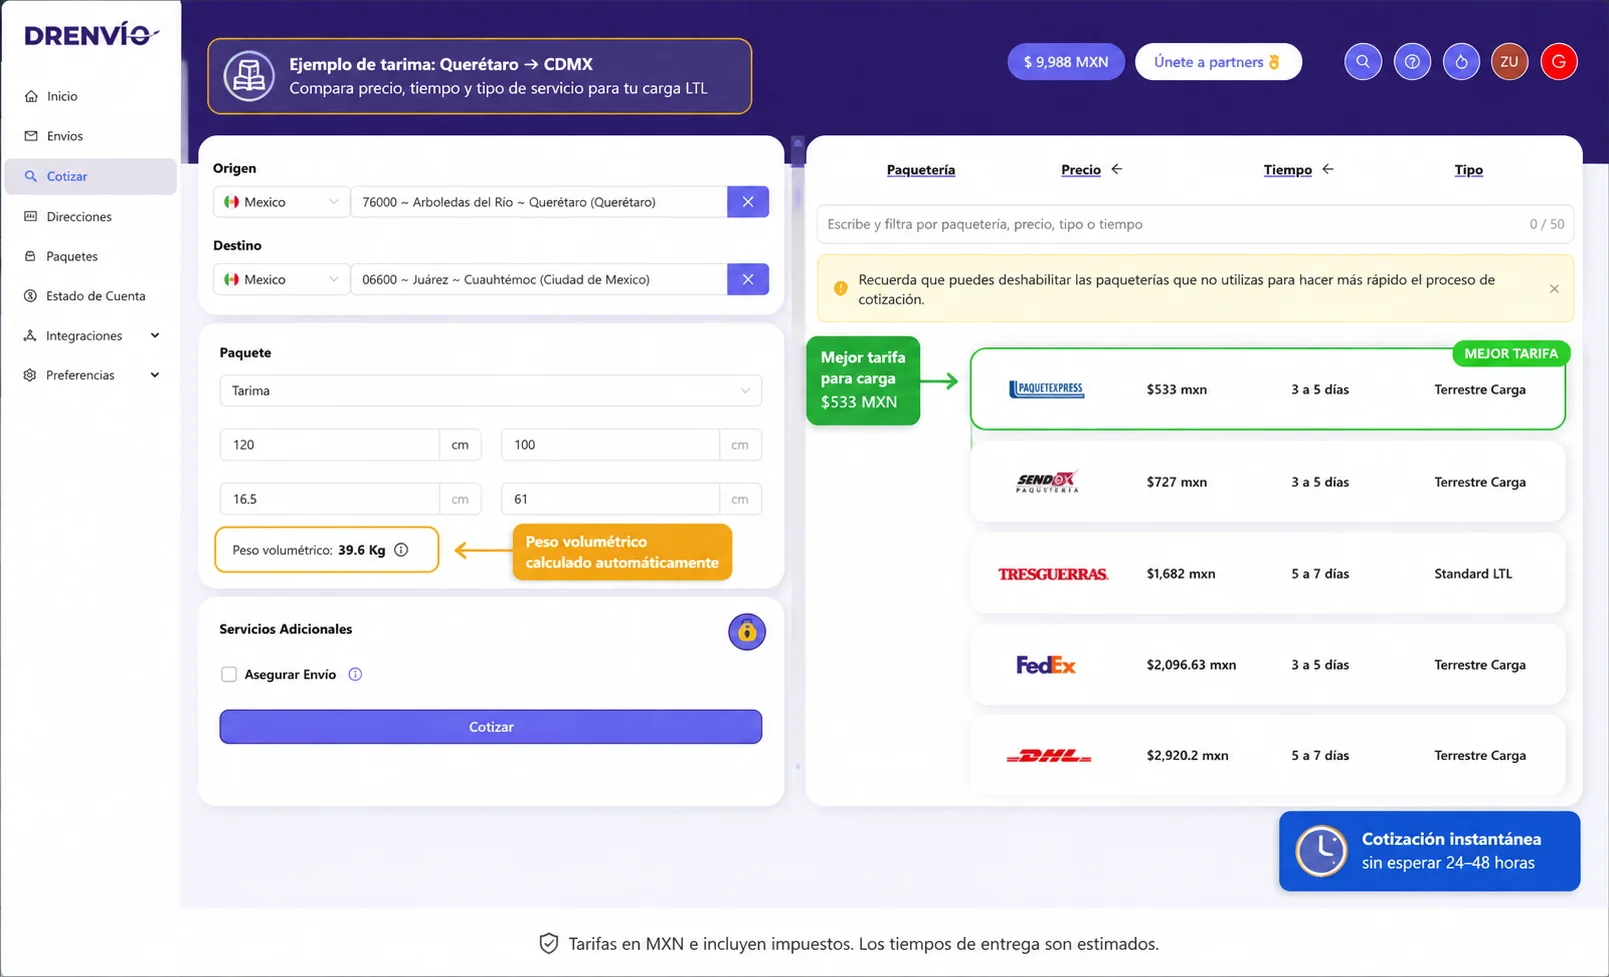Click the Destino address field
The height and width of the screenshot is (977, 1609).
(x=539, y=279)
